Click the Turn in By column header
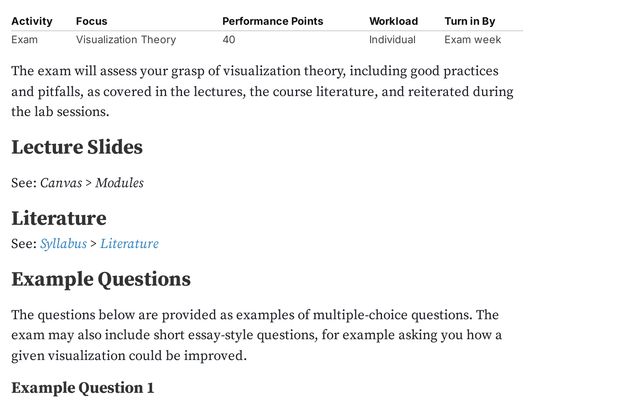The width and height of the screenshot is (640, 400). 469,21
